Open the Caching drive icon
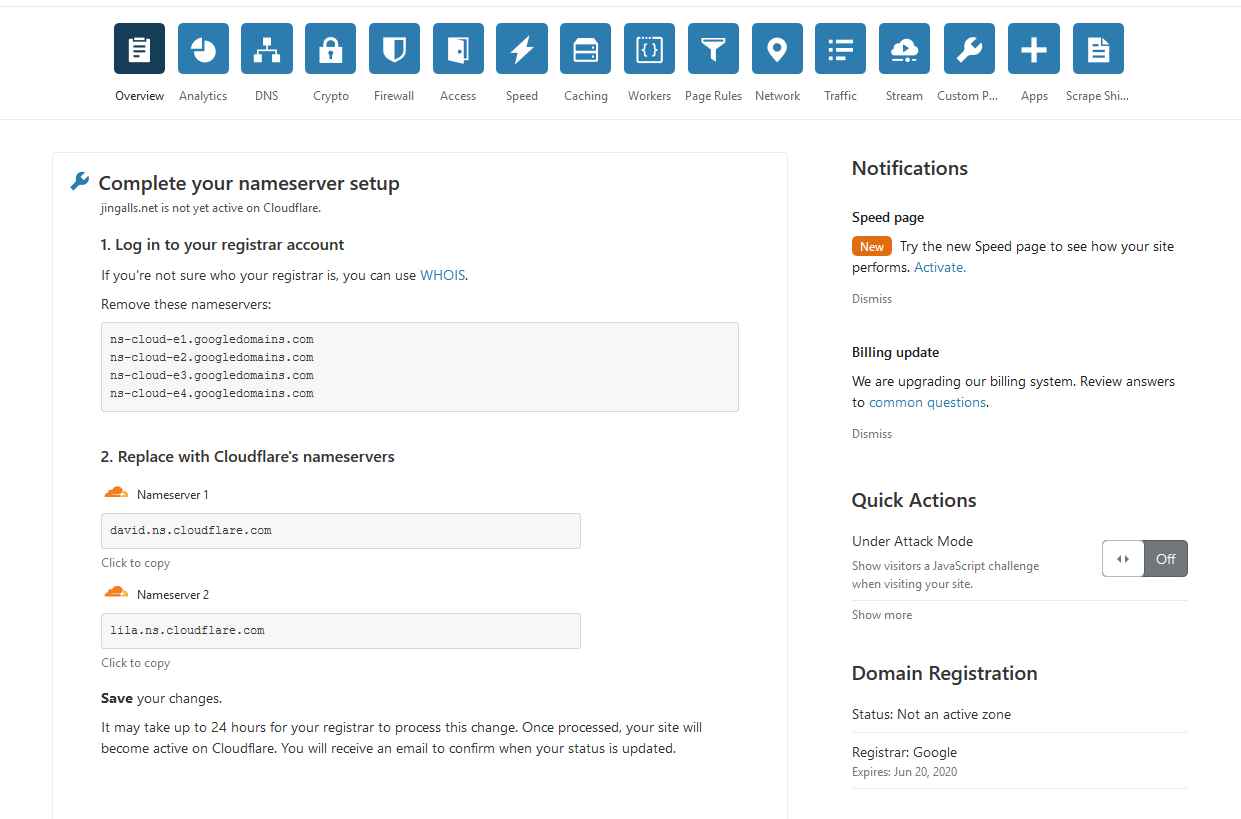The height and width of the screenshot is (819, 1241). 586,49
